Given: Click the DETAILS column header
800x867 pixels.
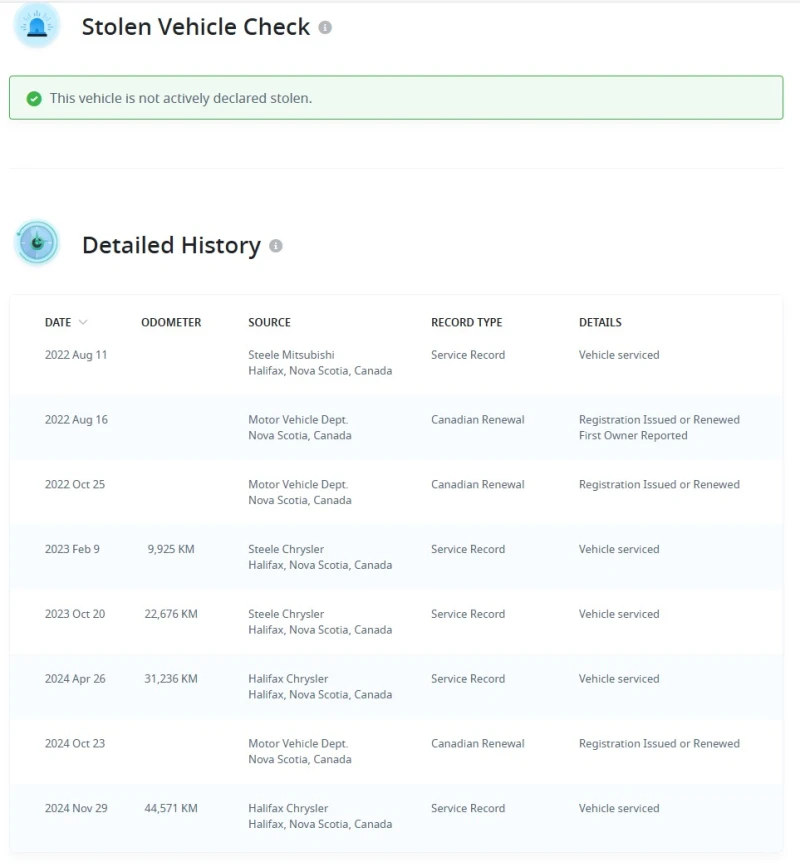Looking at the screenshot, I should 600,322.
